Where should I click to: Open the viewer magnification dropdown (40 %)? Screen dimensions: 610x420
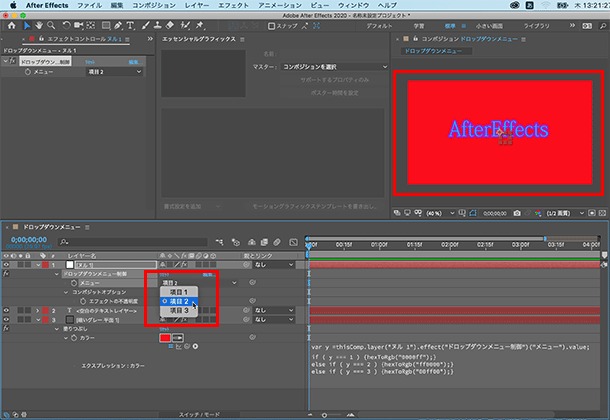tap(440, 213)
